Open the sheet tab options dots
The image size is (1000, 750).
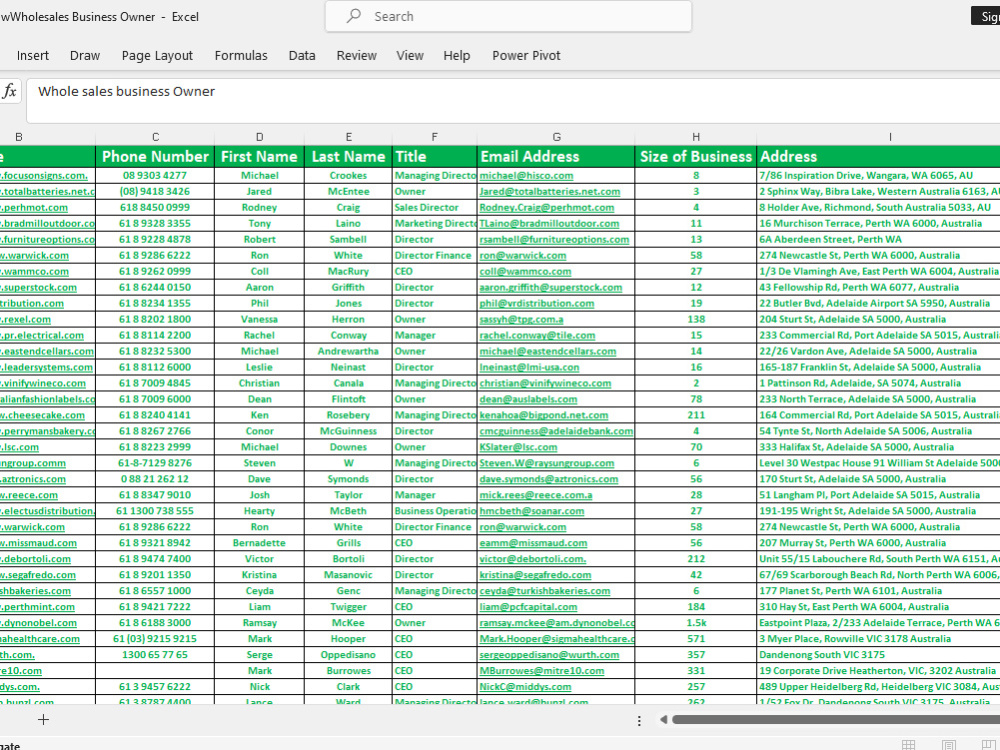[639, 720]
